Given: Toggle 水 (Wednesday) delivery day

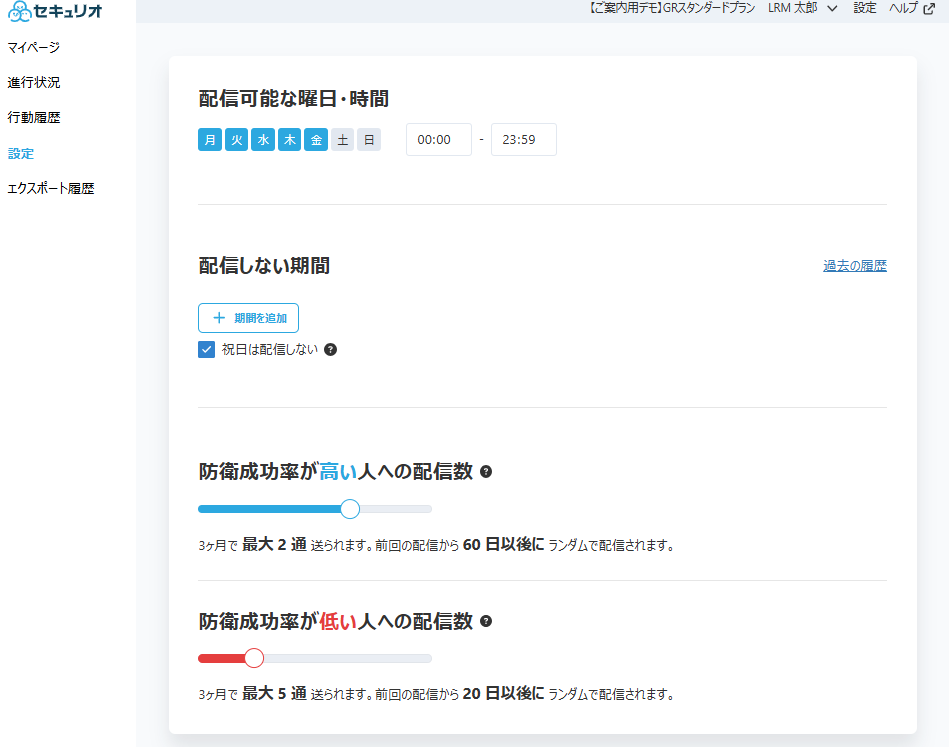Looking at the screenshot, I should click(263, 140).
